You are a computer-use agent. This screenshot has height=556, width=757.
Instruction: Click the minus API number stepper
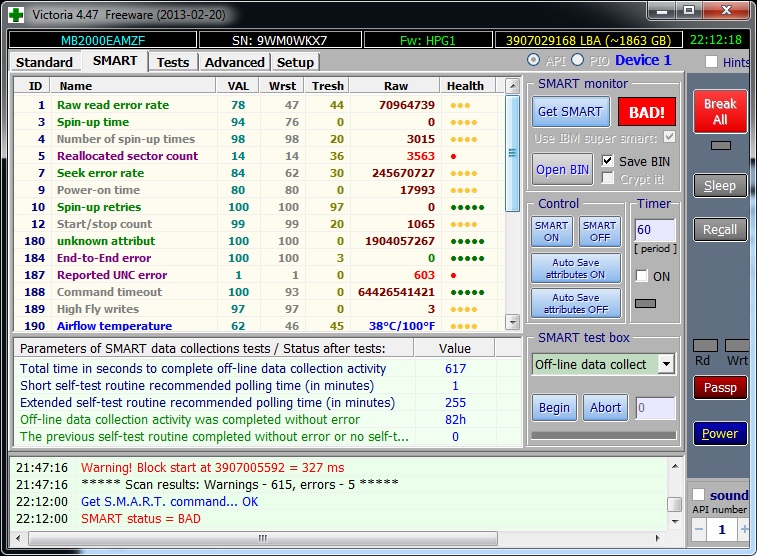699,528
